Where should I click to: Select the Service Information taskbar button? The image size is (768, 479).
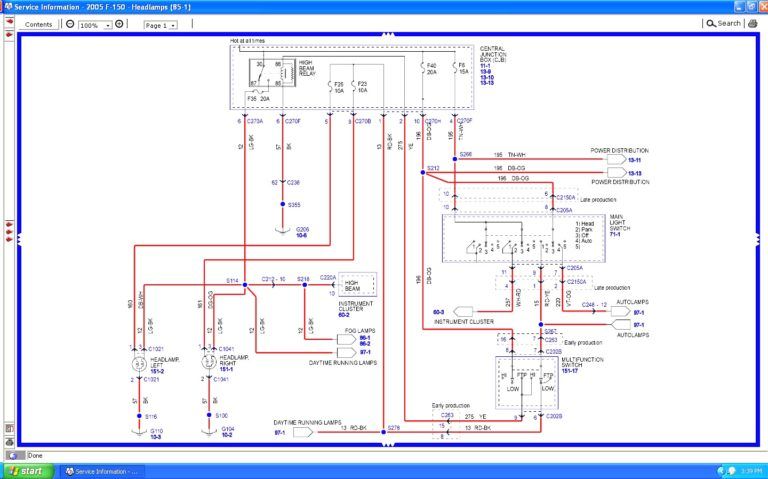[x=102, y=471]
